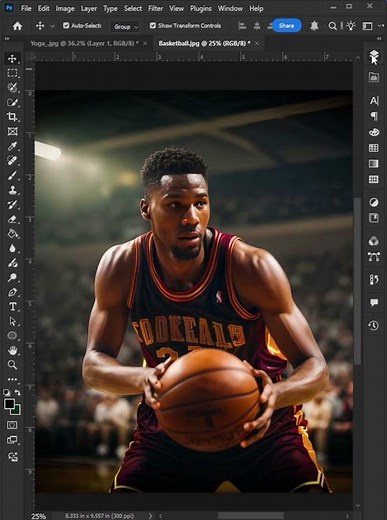Select the Paint Bucket tool
The width and height of the screenshot is (387, 520).
point(12,234)
